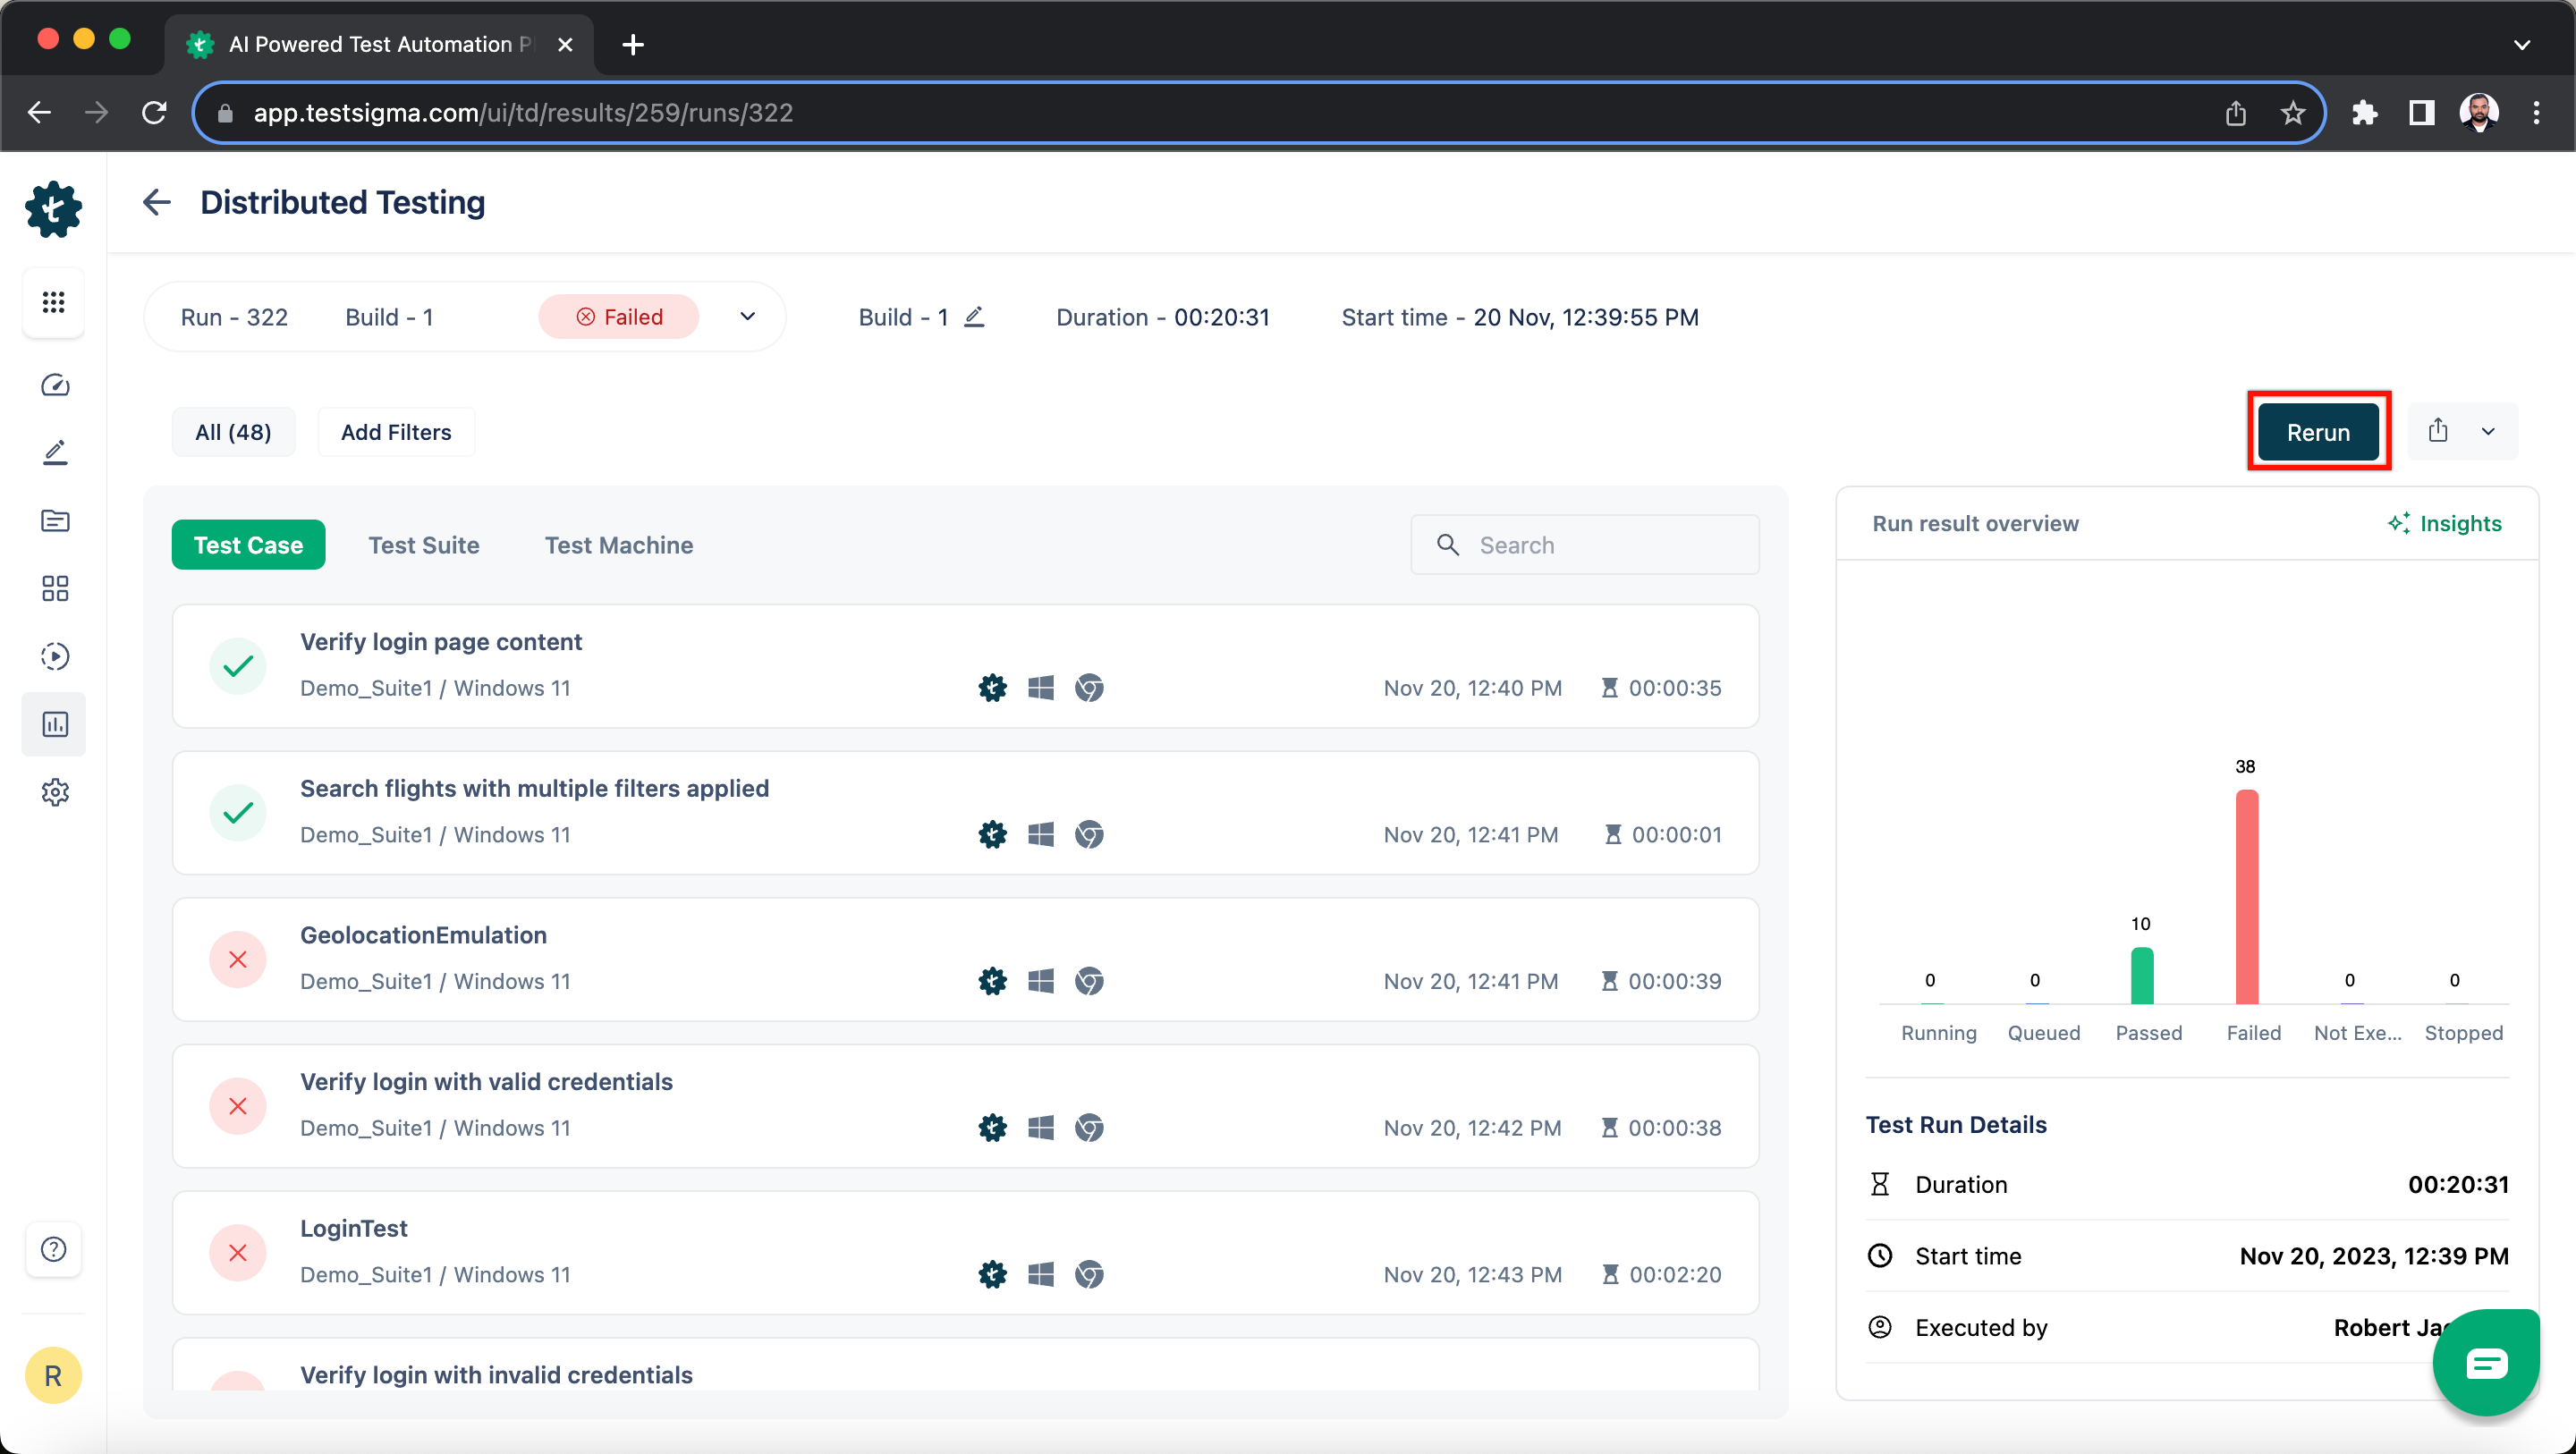The height and width of the screenshot is (1454, 2576).
Task: Open the run results chart icon in sidebar
Action: 55,724
